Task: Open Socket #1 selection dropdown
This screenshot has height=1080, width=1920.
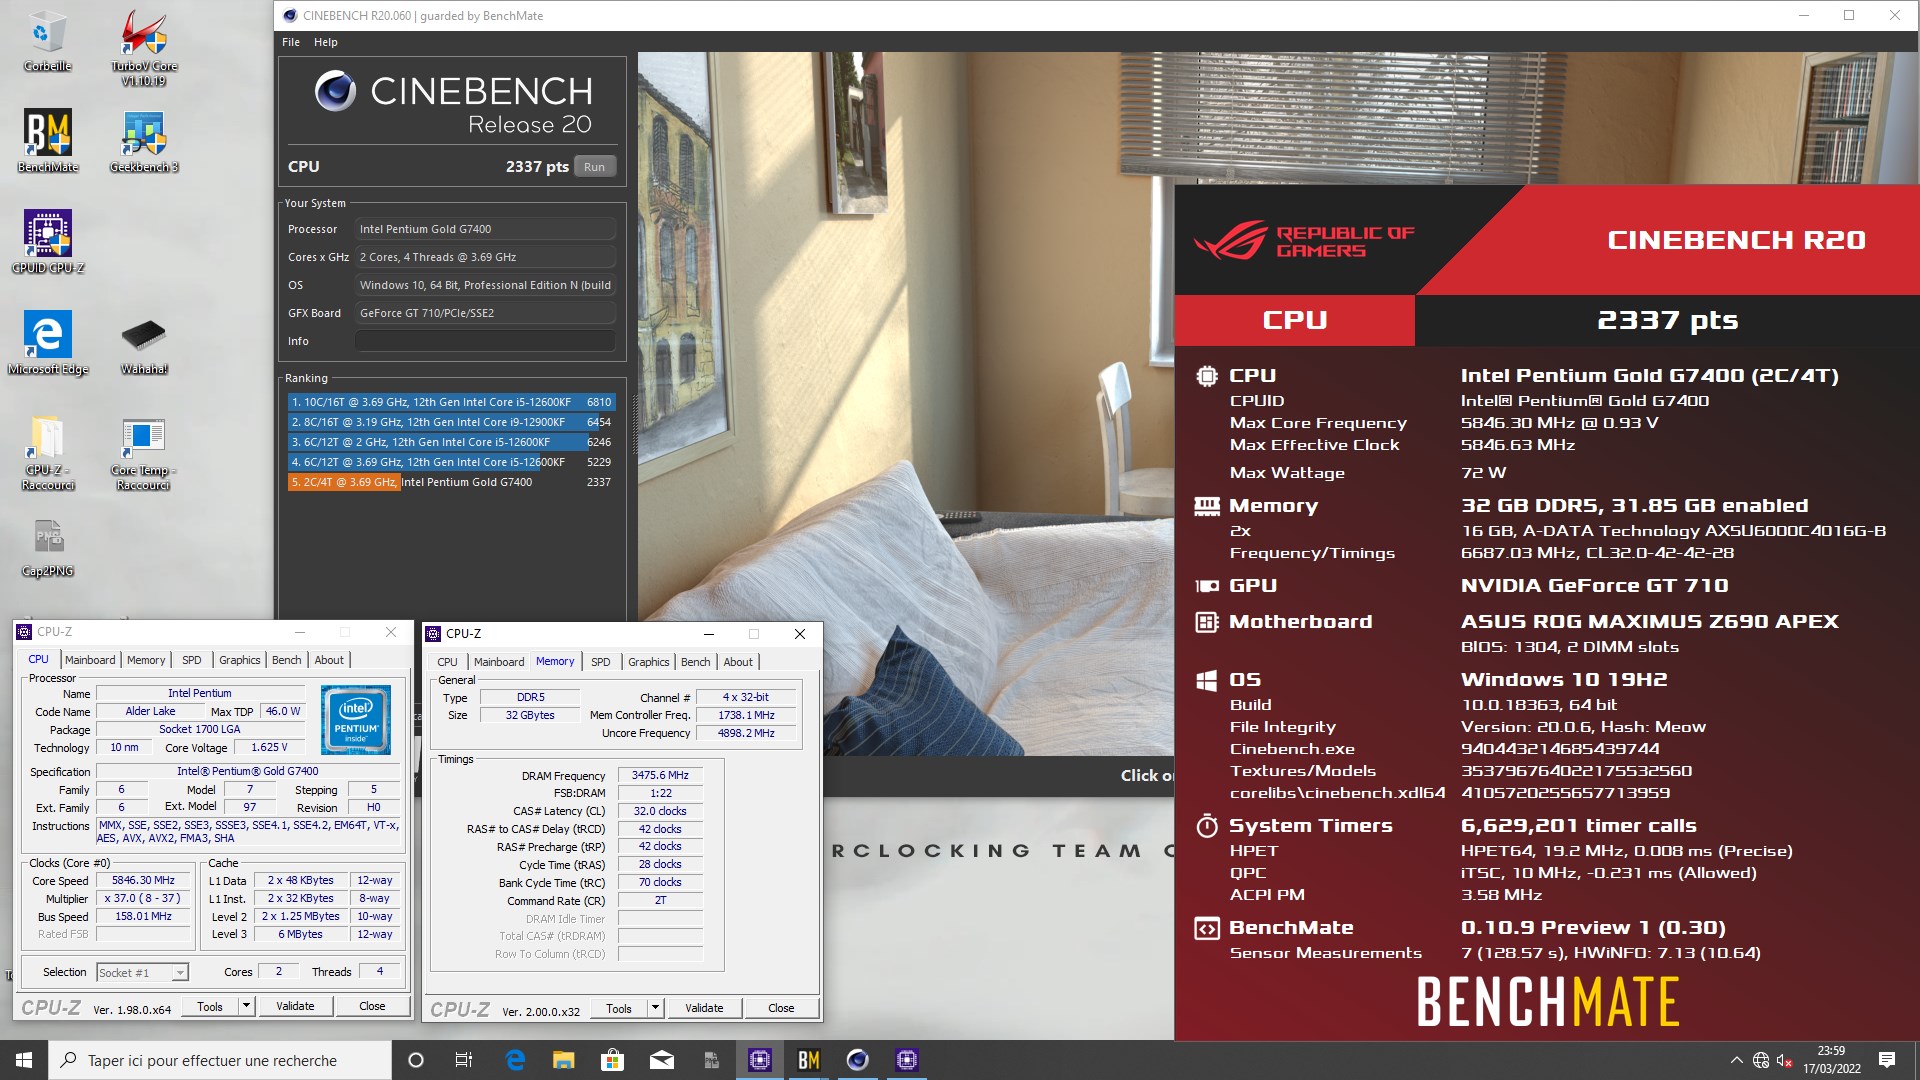Action: click(142, 972)
